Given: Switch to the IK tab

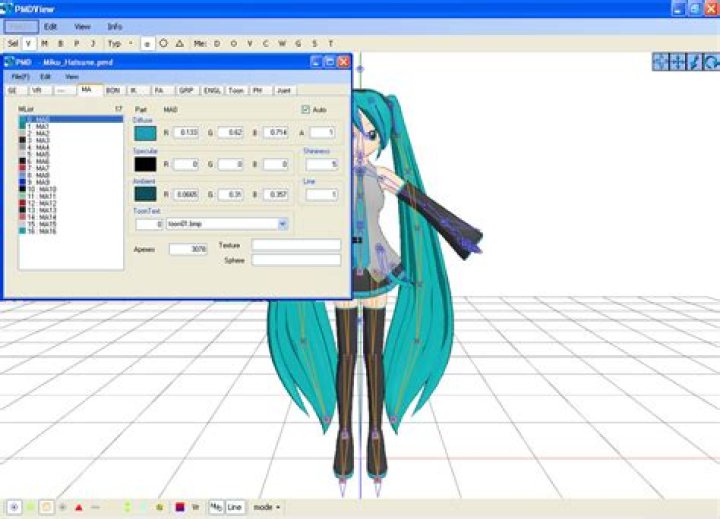Looking at the screenshot, I should click(x=138, y=90).
